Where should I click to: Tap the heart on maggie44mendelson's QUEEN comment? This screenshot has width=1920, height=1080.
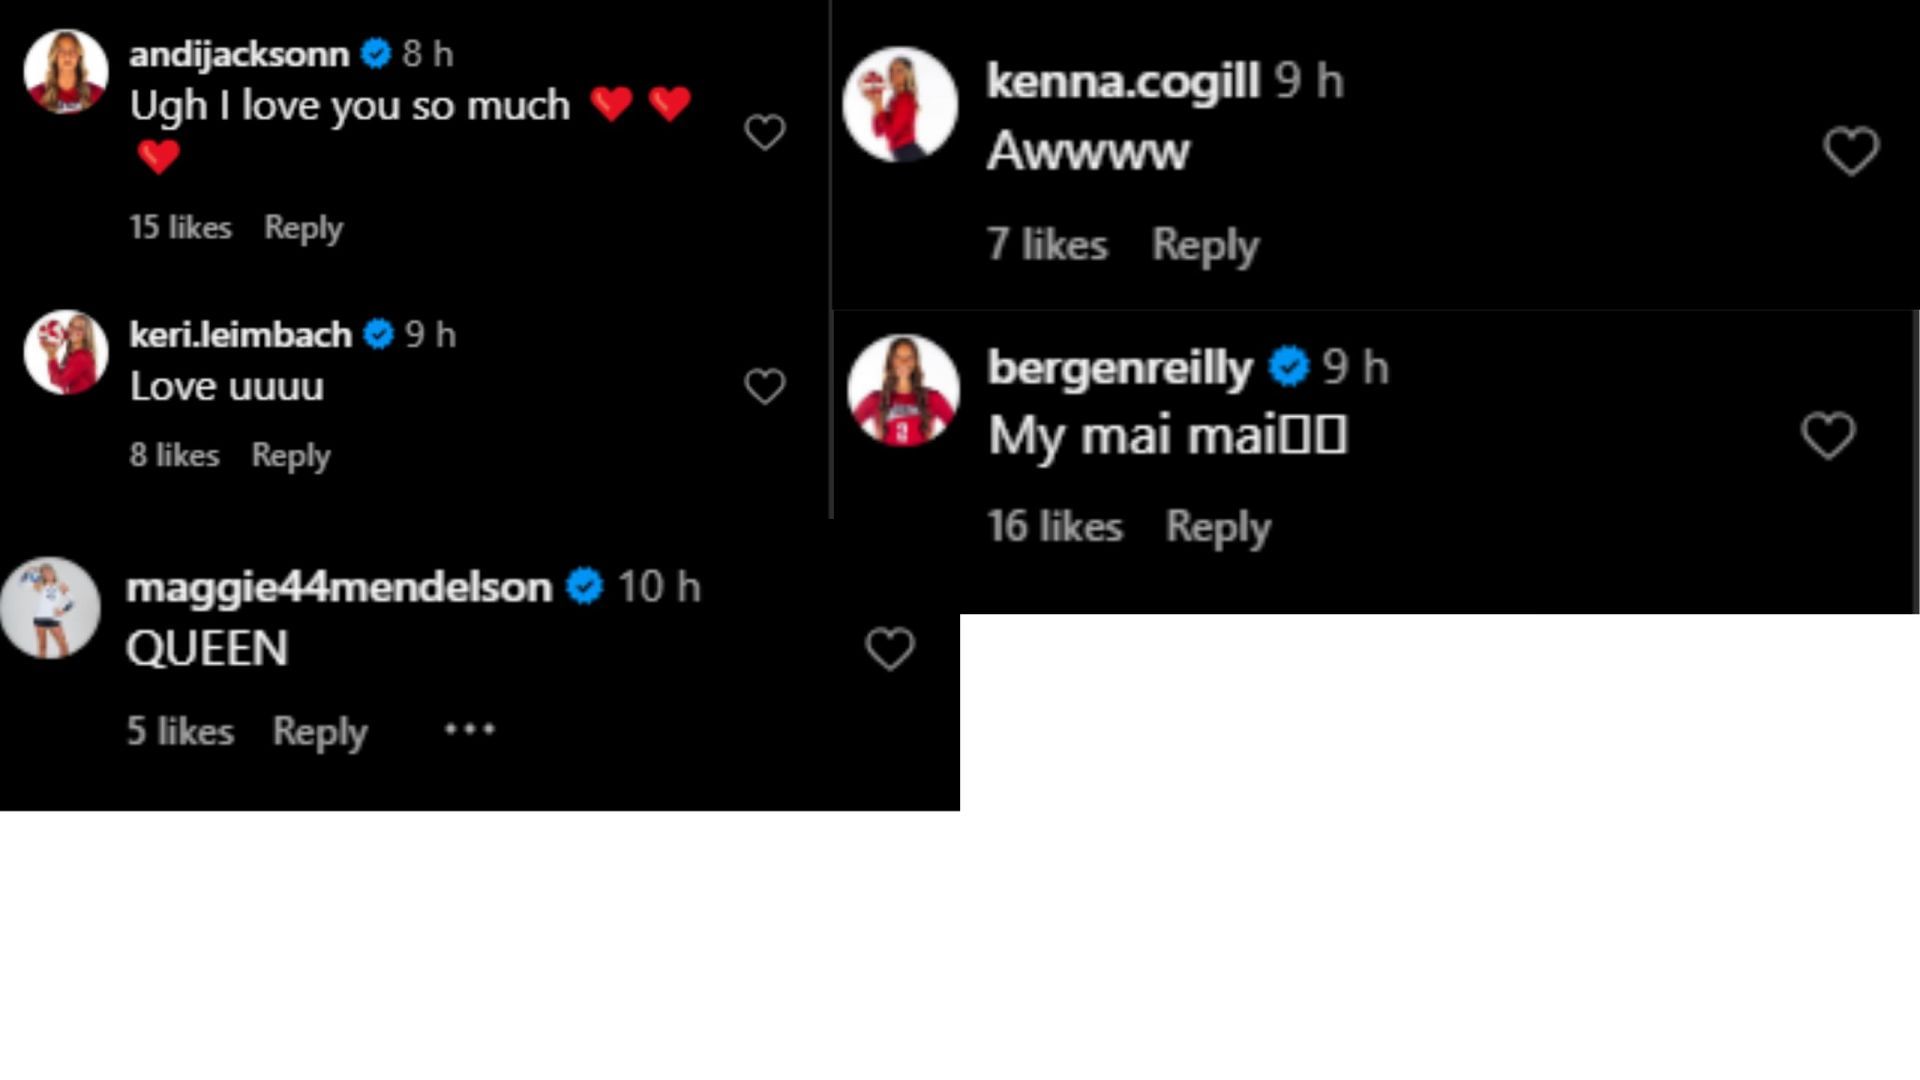click(889, 648)
